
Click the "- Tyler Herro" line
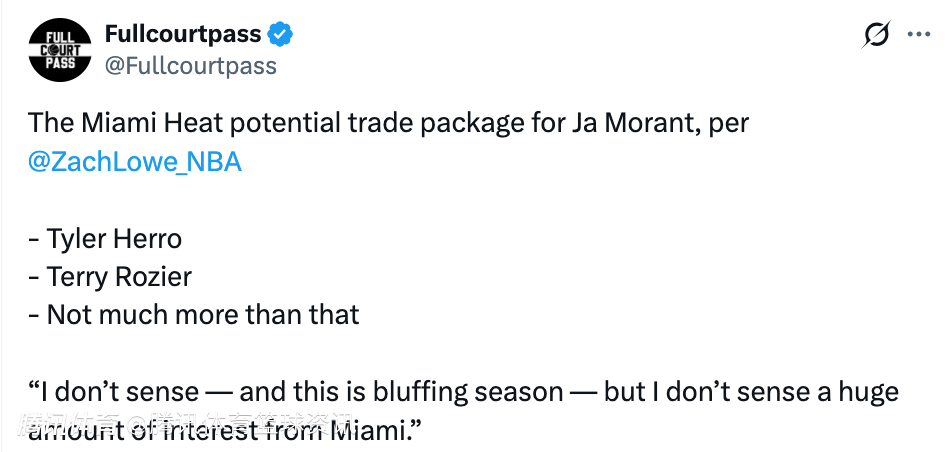[105, 239]
